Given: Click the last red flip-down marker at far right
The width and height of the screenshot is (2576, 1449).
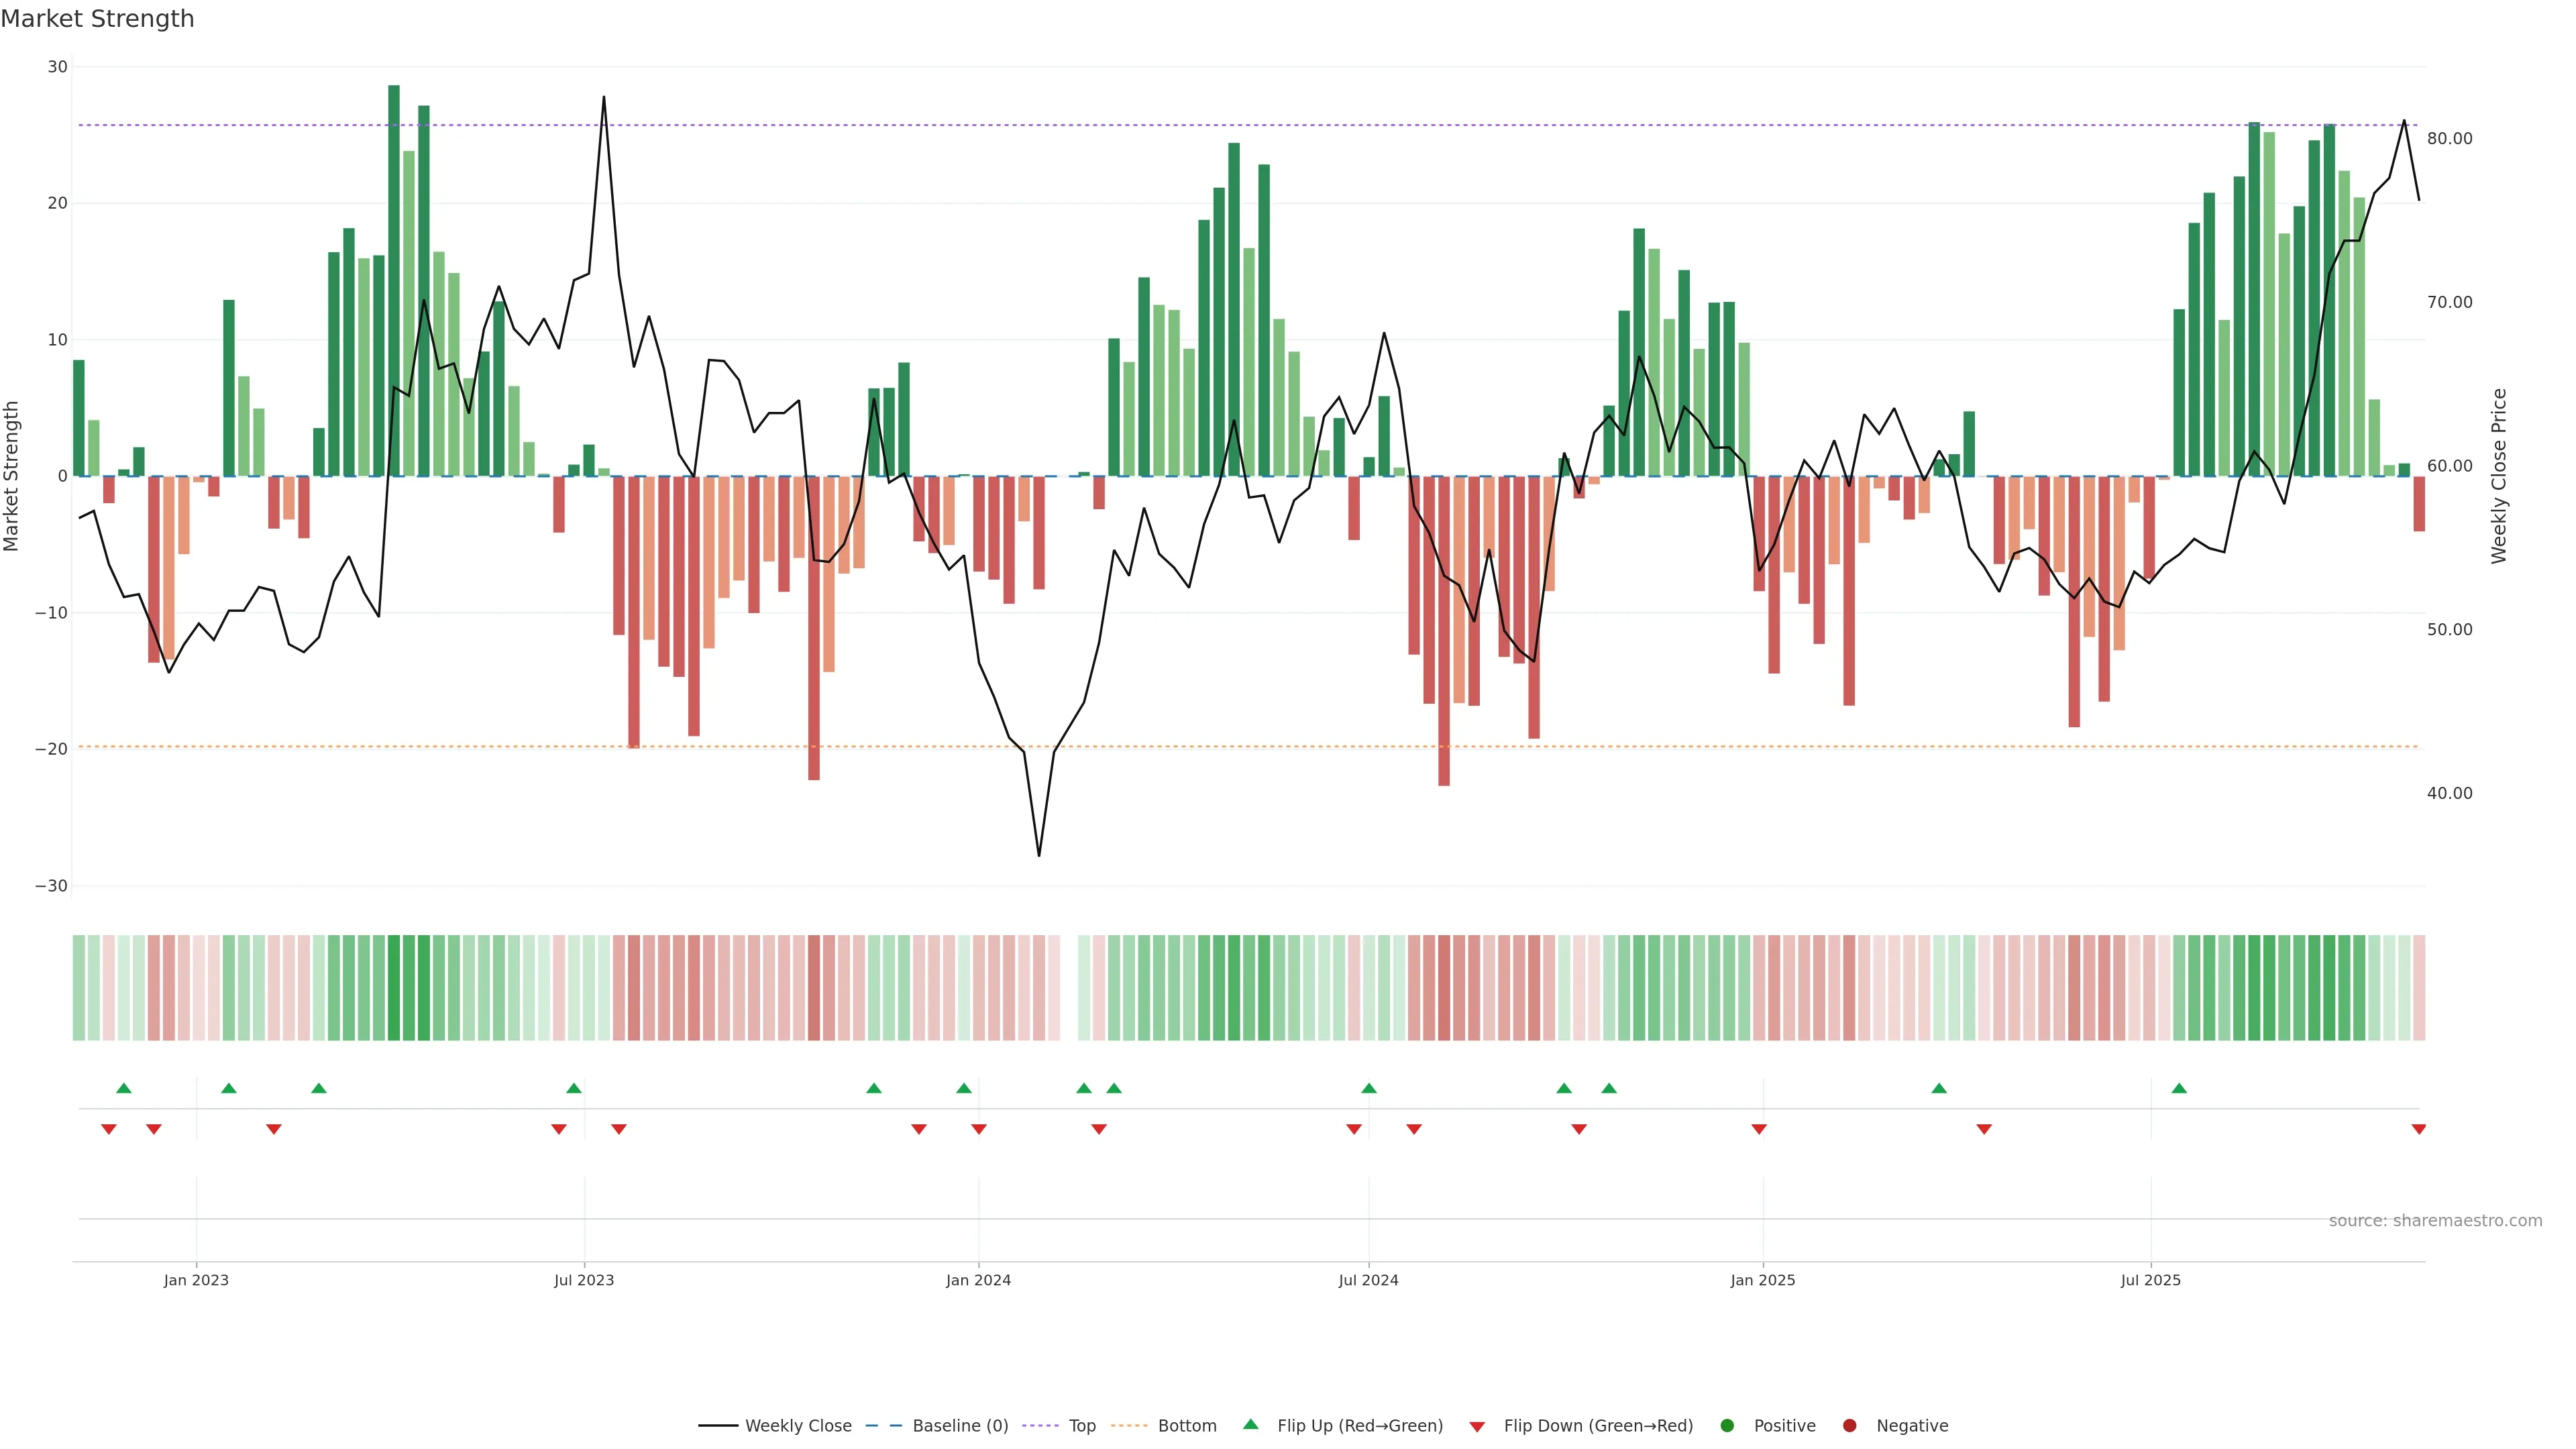Looking at the screenshot, I should tap(2418, 1129).
